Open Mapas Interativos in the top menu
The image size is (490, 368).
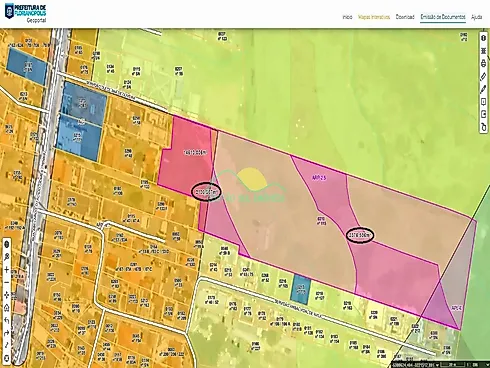[374, 17]
